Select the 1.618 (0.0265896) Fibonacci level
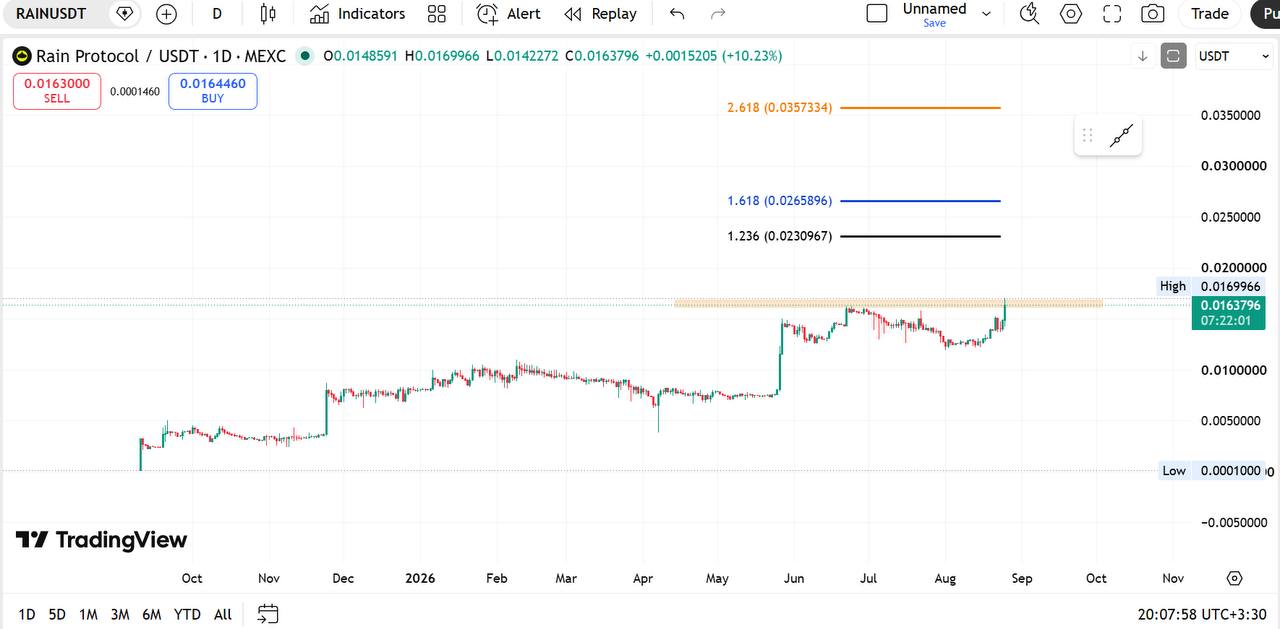The width and height of the screenshot is (1280, 629). point(780,201)
